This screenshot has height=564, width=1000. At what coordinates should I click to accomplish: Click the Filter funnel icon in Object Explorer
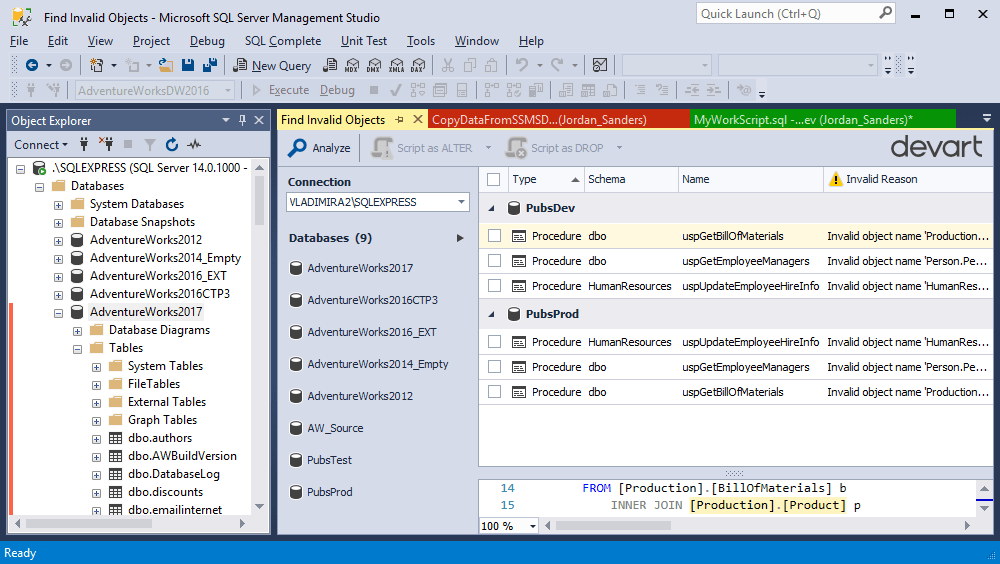[x=150, y=145]
